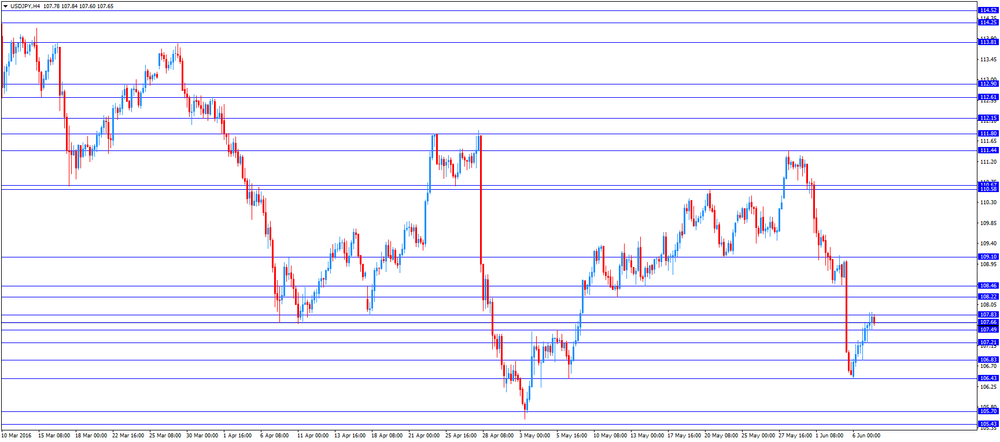Click the USDJPY,H4 chart title text
The image size is (1000, 442).
[x=26, y=6]
